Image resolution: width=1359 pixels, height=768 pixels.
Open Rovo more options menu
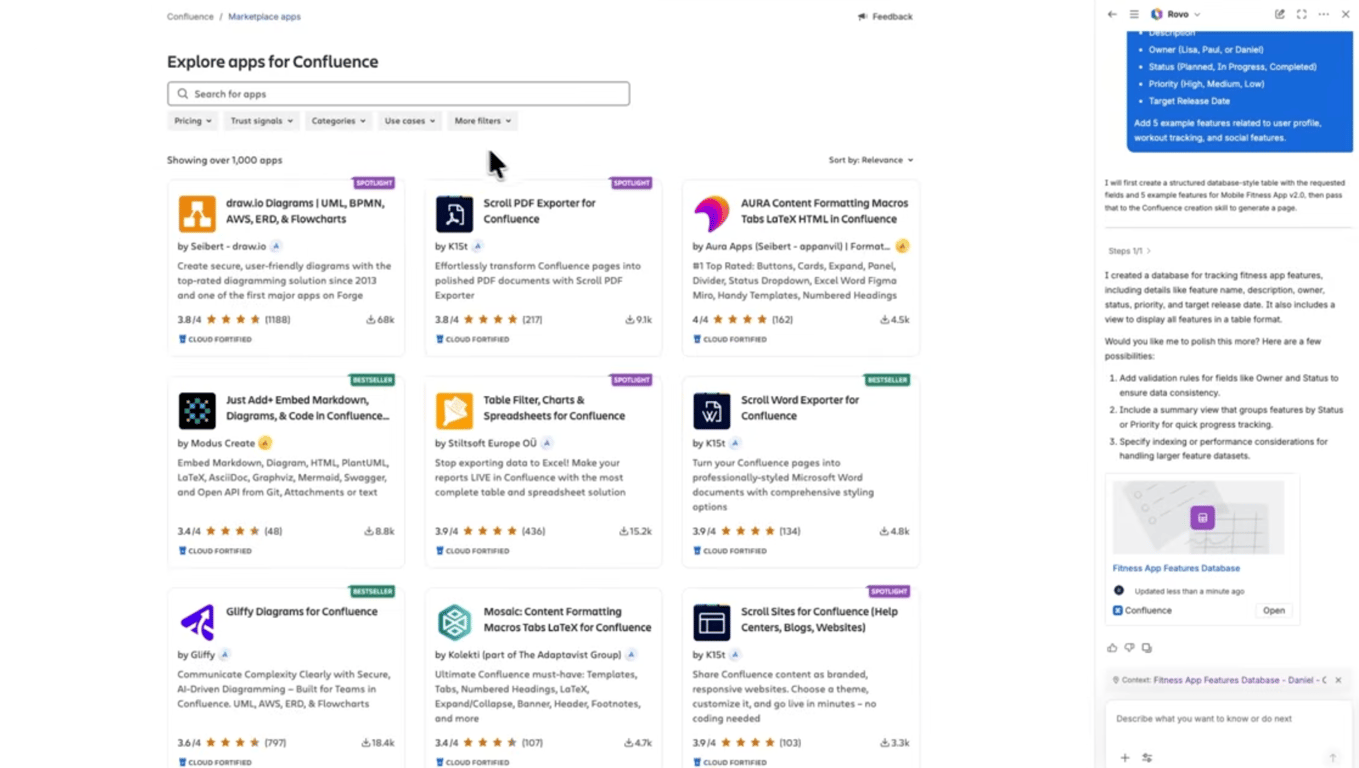click(x=1324, y=14)
